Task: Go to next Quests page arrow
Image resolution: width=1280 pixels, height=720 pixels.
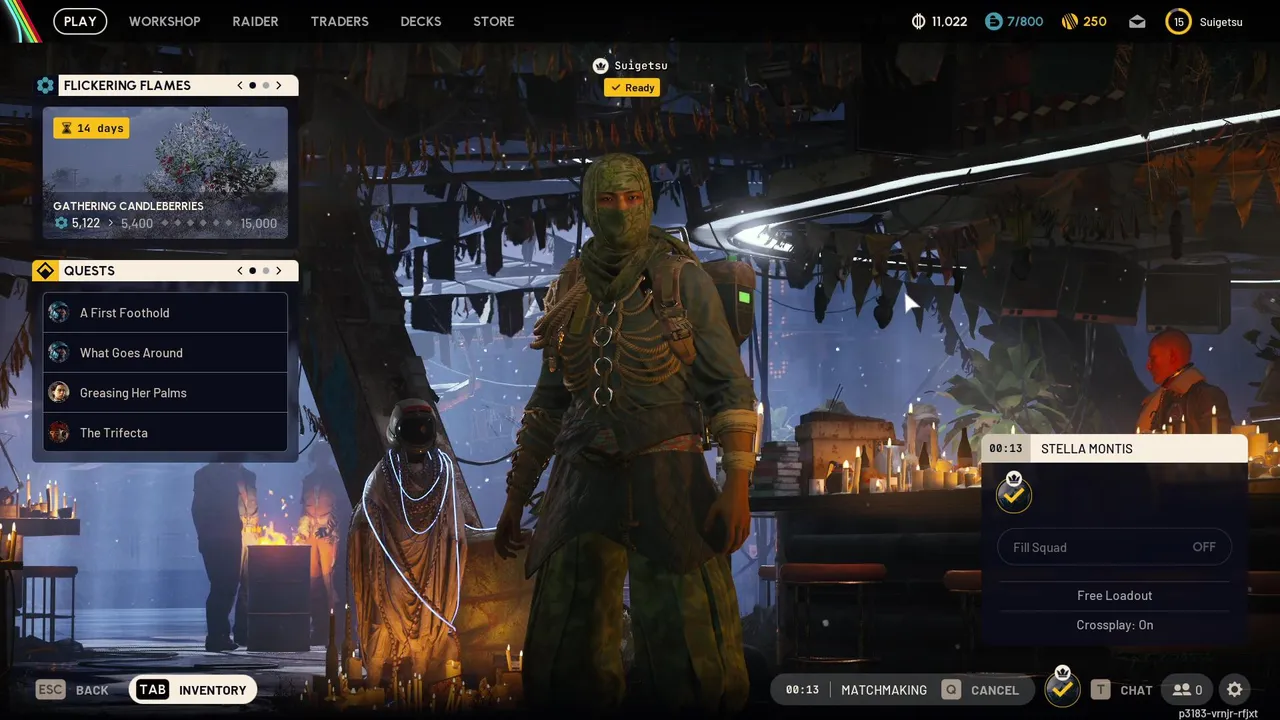Action: pyautogui.click(x=279, y=271)
